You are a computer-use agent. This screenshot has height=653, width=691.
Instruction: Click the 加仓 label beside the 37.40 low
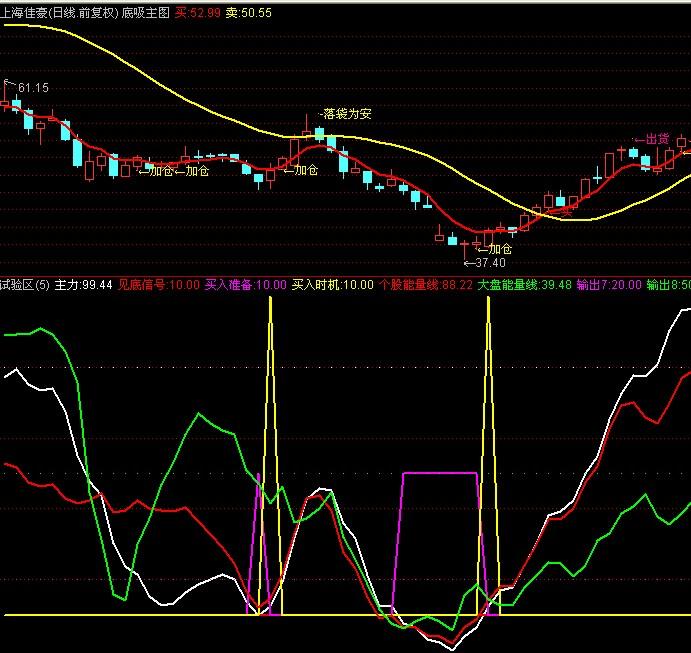pos(500,249)
